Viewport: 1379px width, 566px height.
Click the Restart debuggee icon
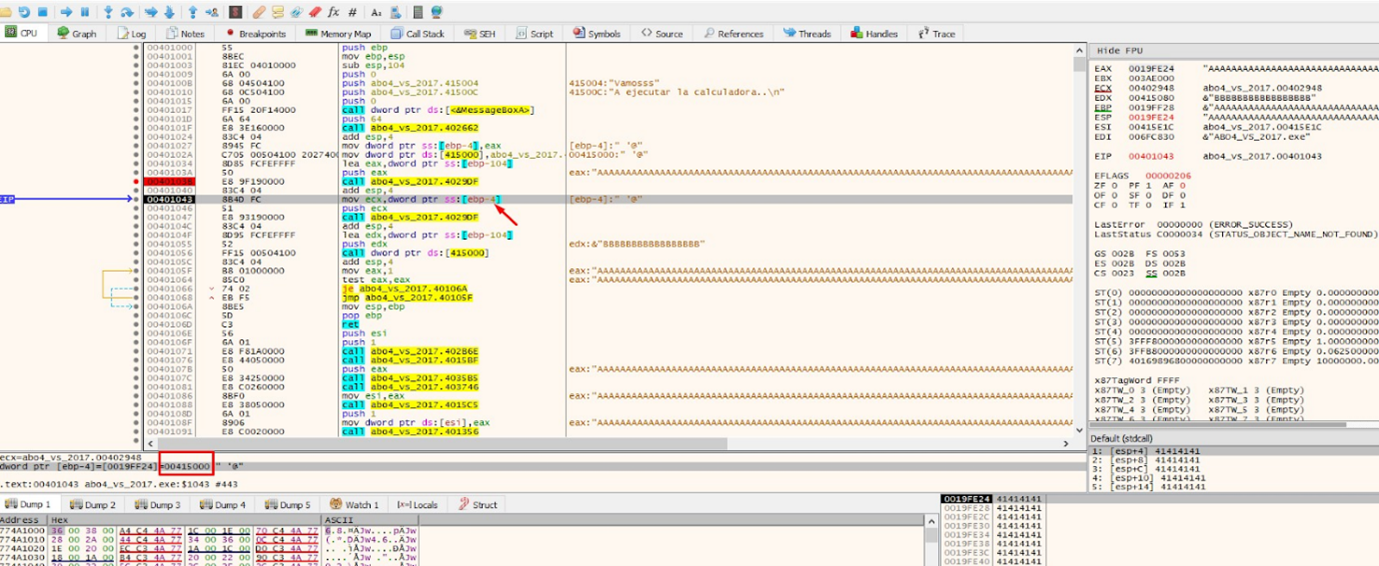point(24,12)
